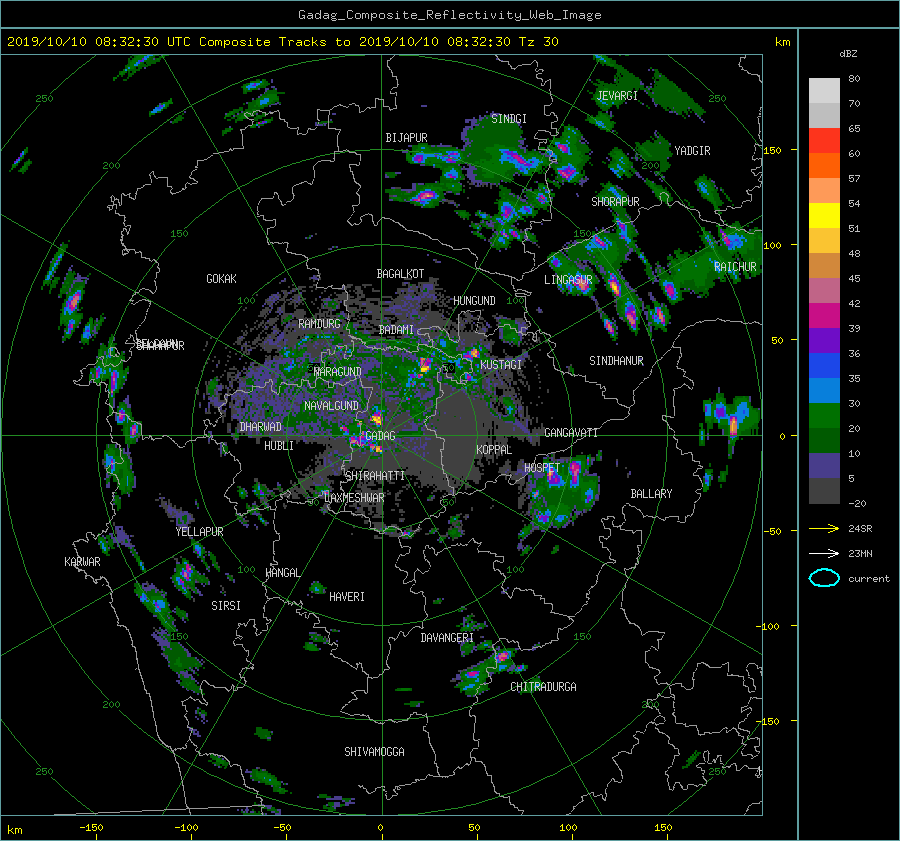Click the BAGALKOT city label
The height and width of the screenshot is (841, 900).
[x=400, y=274]
